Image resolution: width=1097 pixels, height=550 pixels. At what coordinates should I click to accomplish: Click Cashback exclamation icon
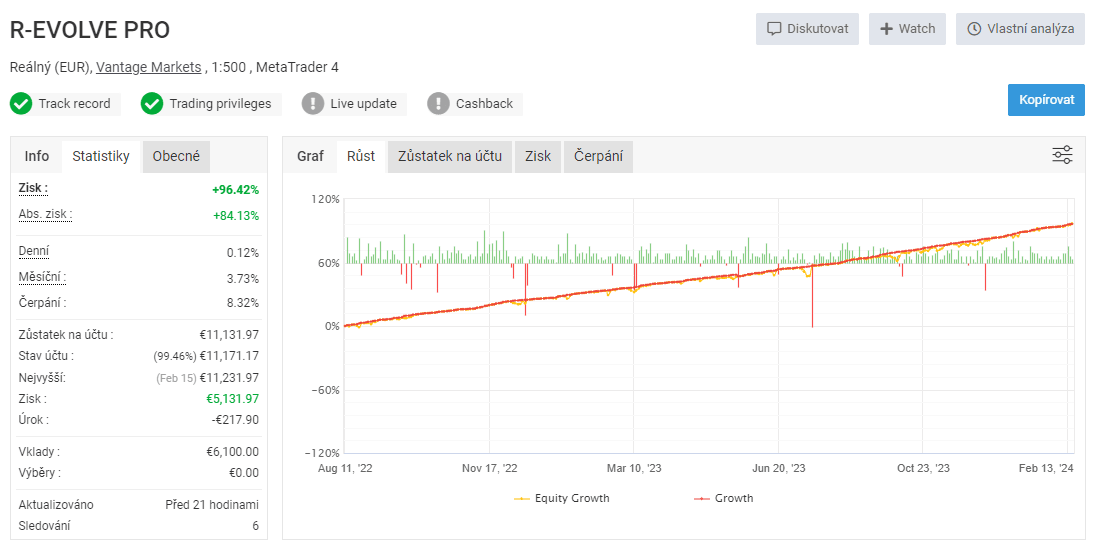[x=438, y=104]
